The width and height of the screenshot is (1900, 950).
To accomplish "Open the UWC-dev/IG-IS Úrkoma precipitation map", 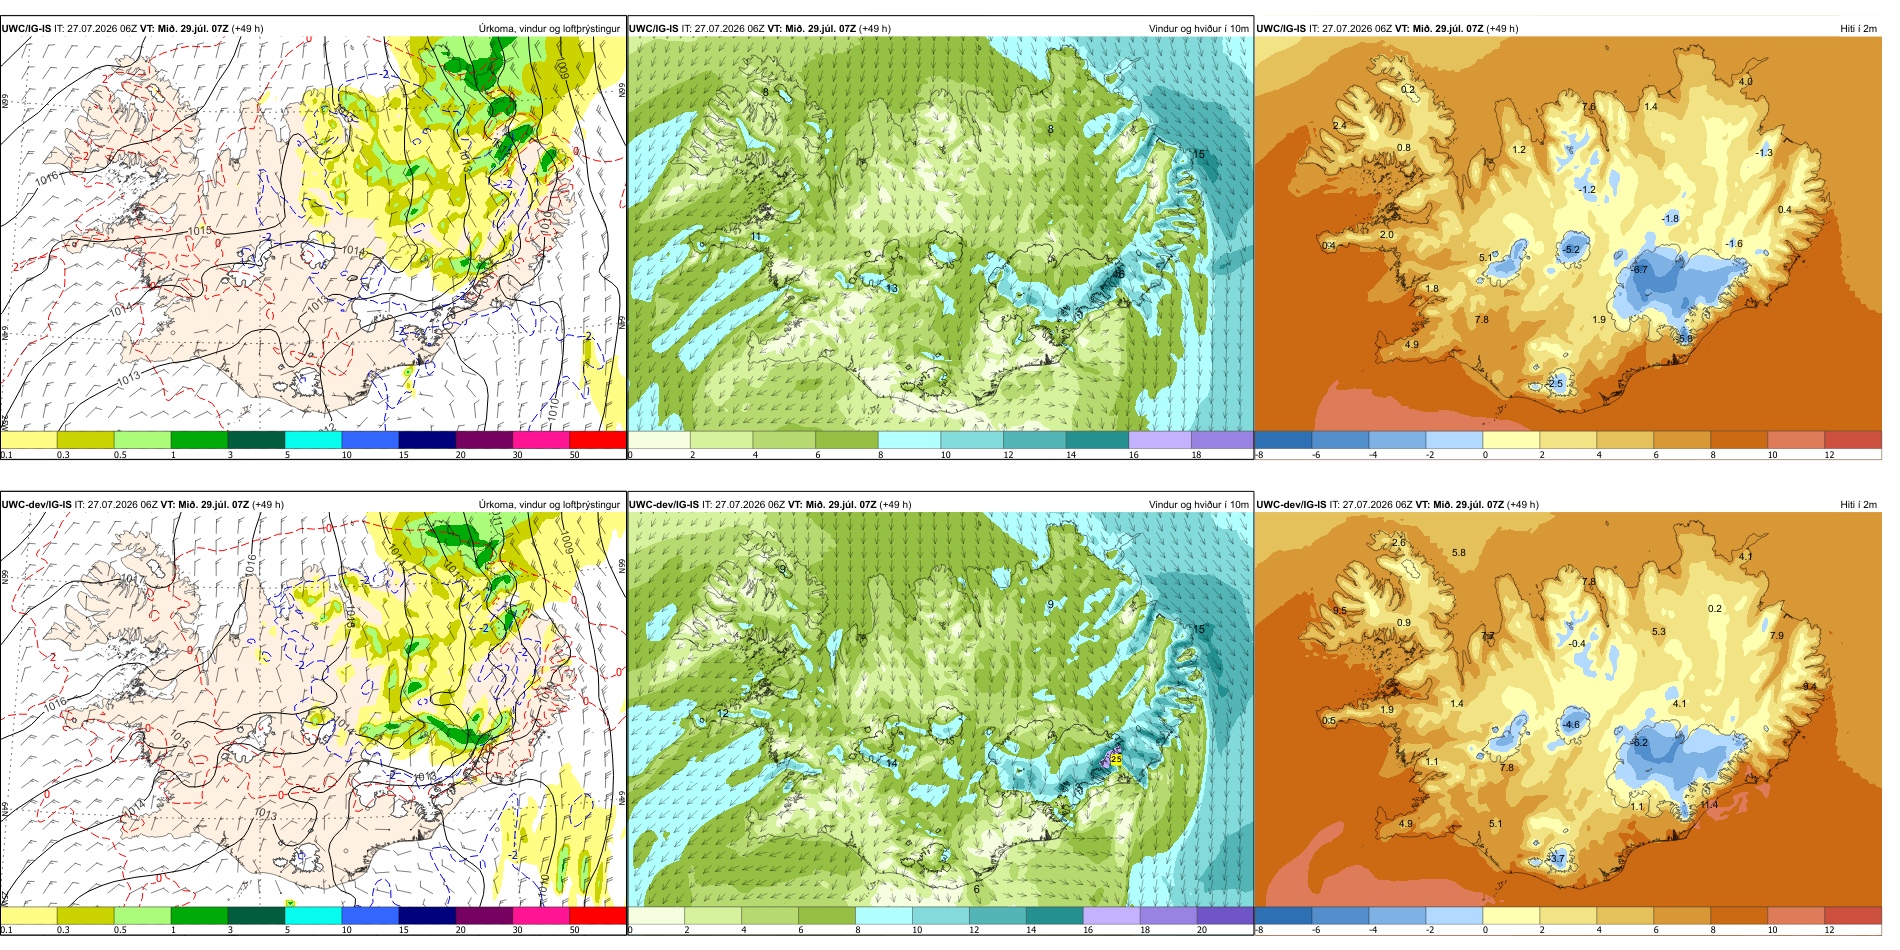I will pyautogui.click(x=313, y=710).
